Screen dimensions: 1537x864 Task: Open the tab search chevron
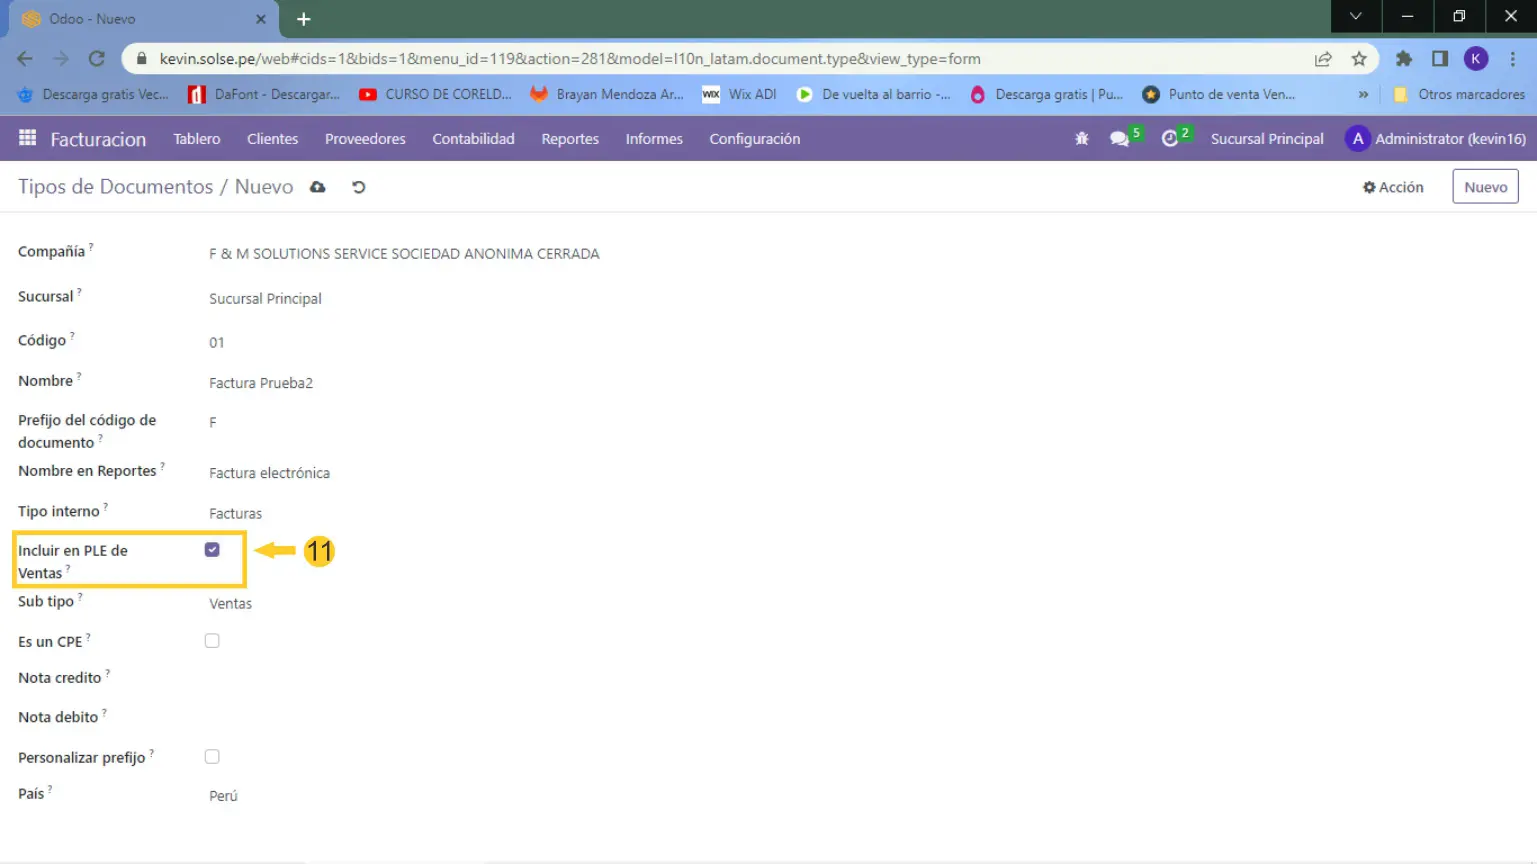(x=1355, y=16)
